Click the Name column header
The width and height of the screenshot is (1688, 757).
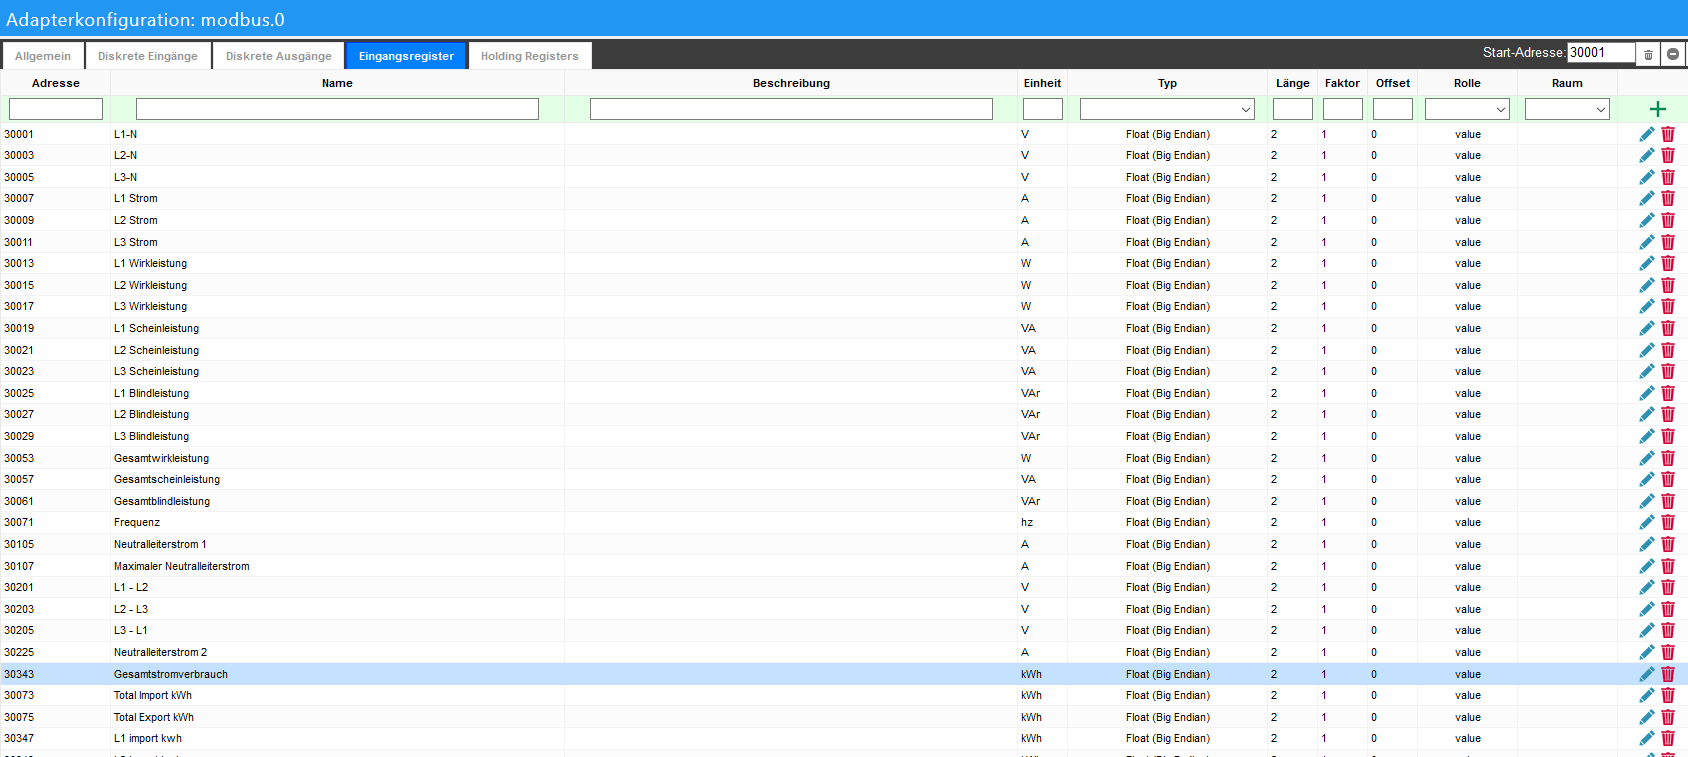[337, 83]
